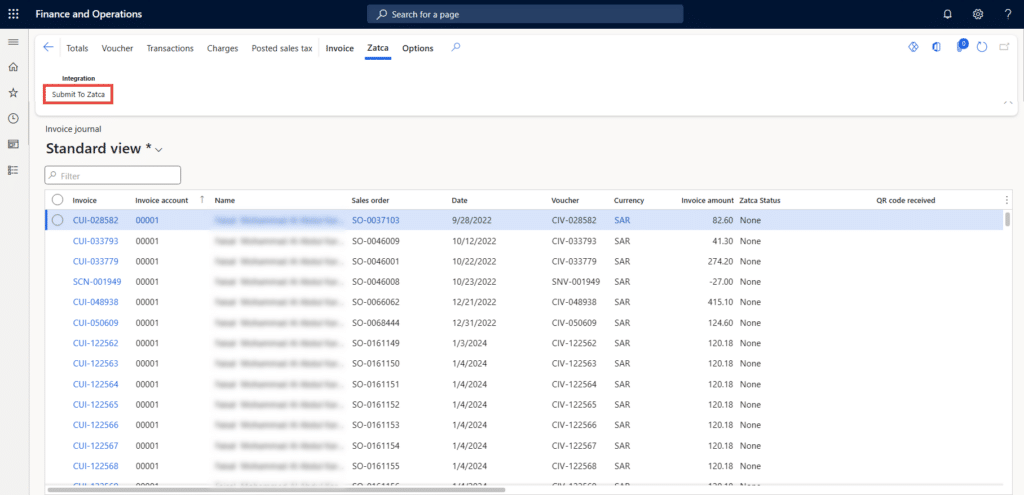Screen dimensions: 1024x495
Task: Select the date 12/31/2022 cell
Action: (x=474, y=323)
